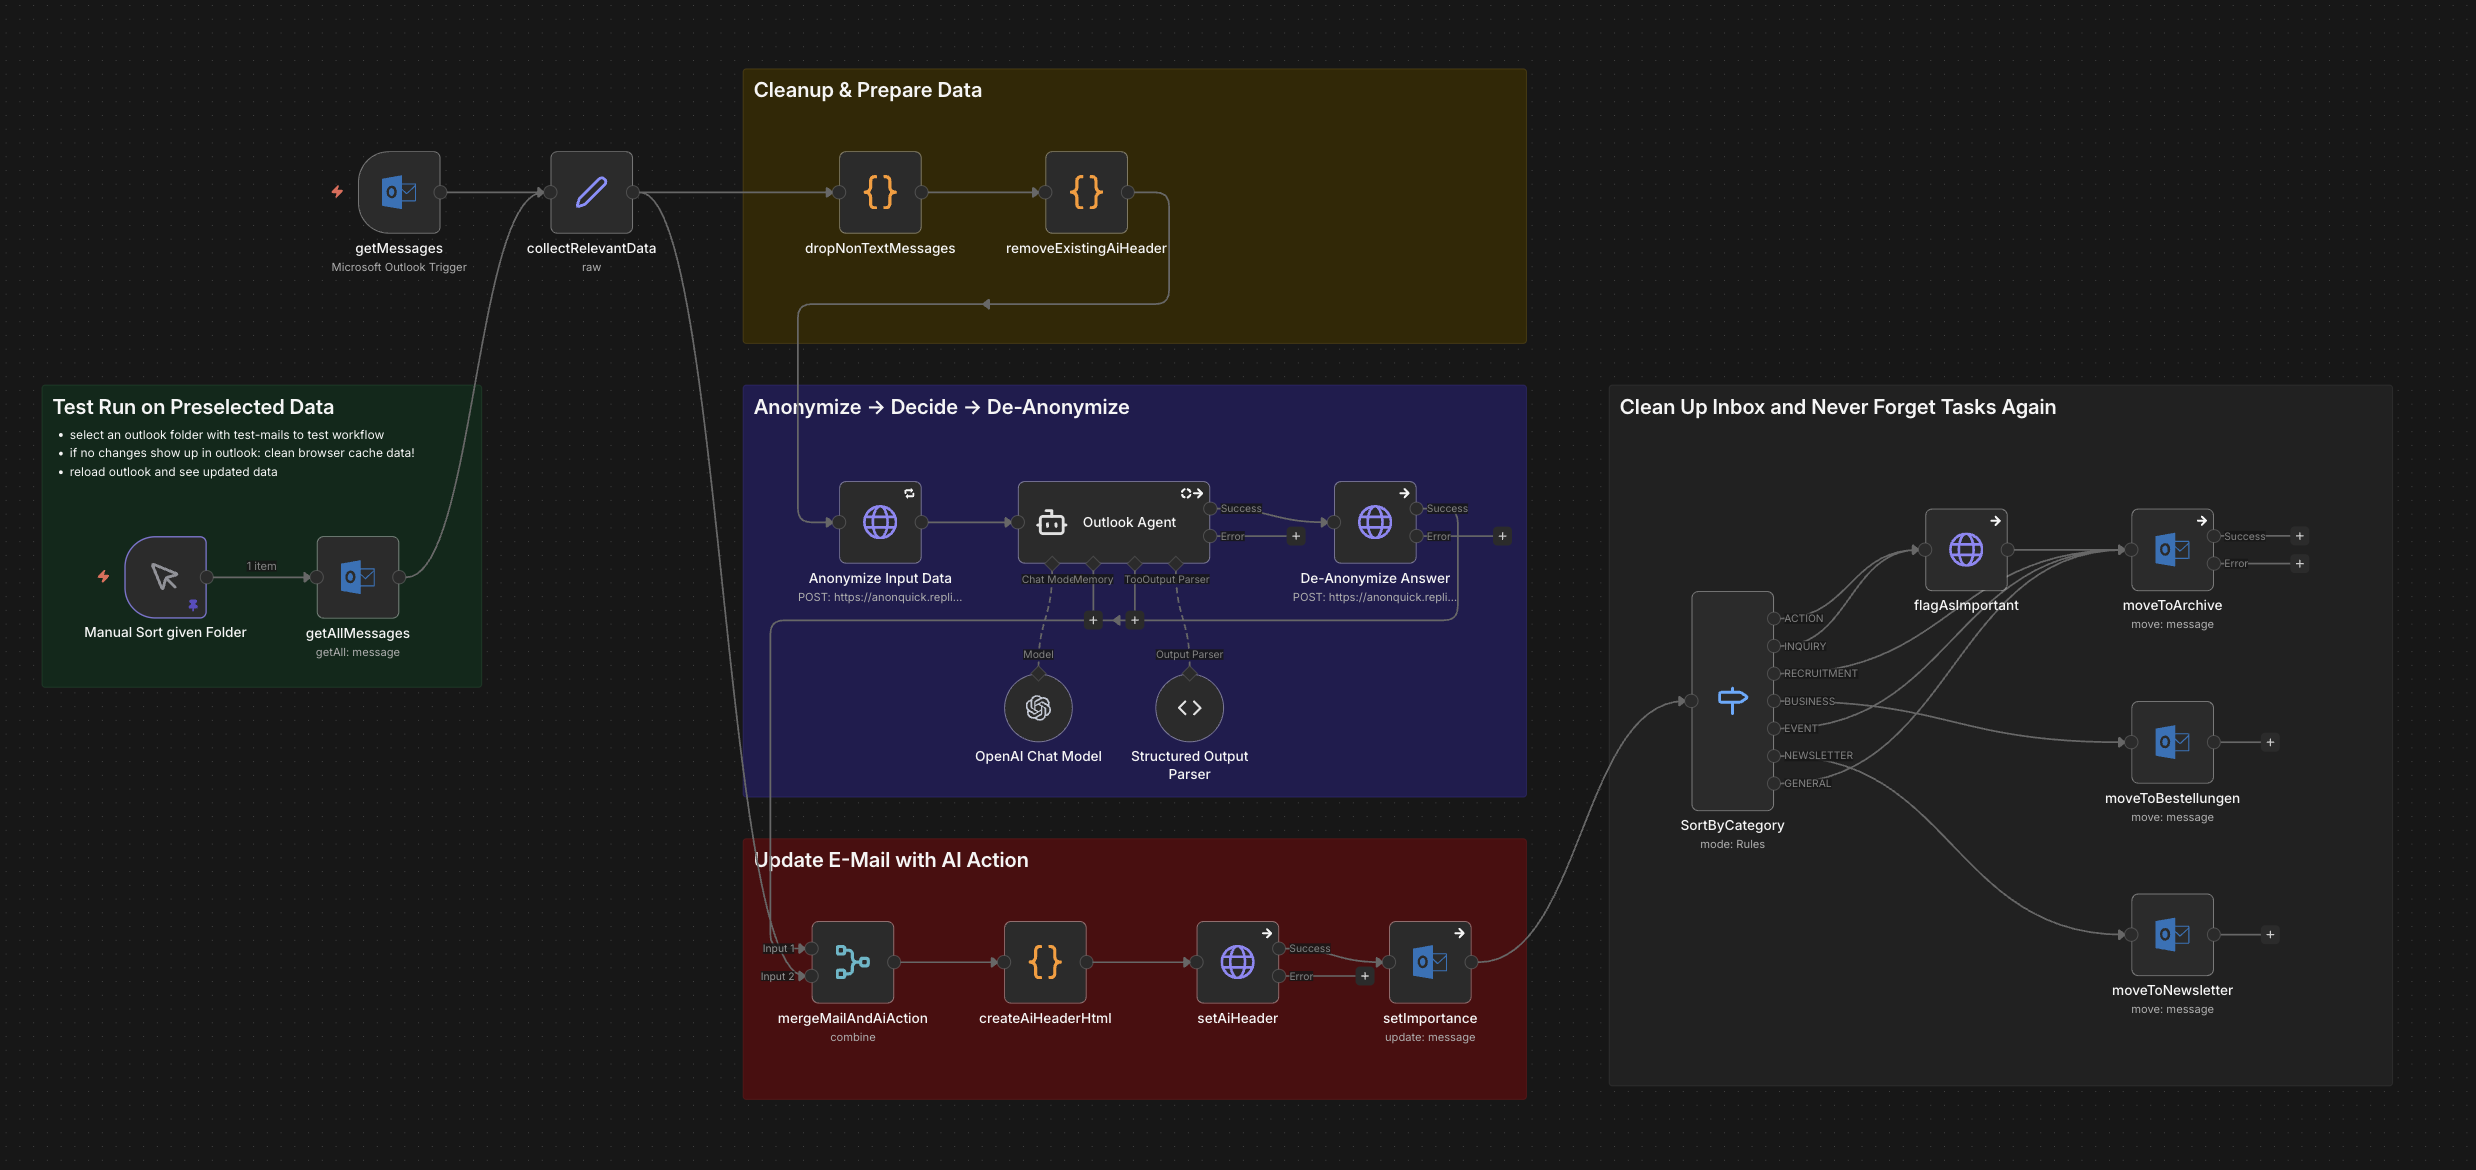Image resolution: width=2476 pixels, height=1170 pixels.
Task: Open the removeExistingAiHeader code node
Action: [1086, 192]
